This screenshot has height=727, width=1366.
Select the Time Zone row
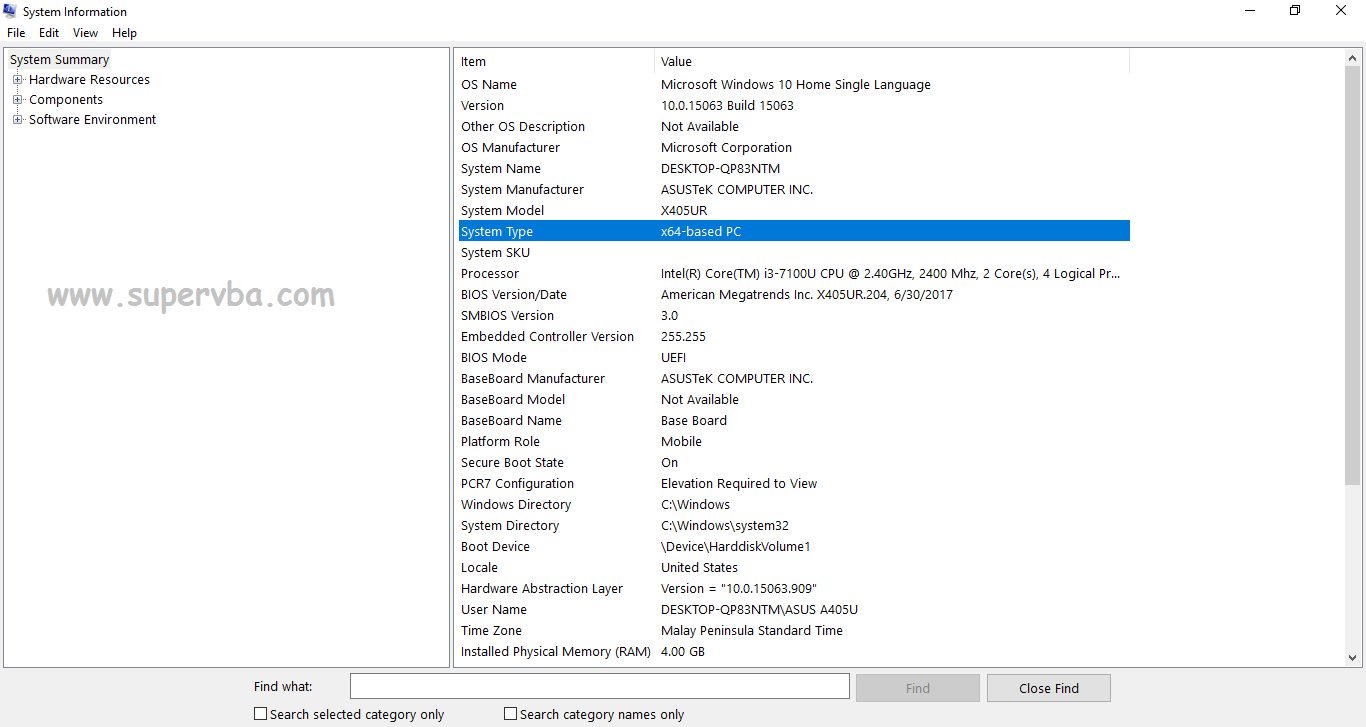(794, 631)
